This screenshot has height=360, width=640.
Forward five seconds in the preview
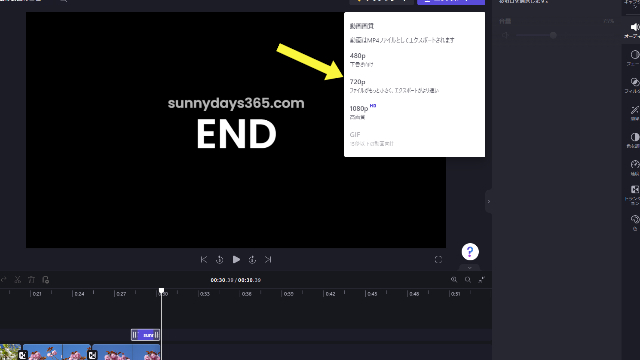coord(252,260)
